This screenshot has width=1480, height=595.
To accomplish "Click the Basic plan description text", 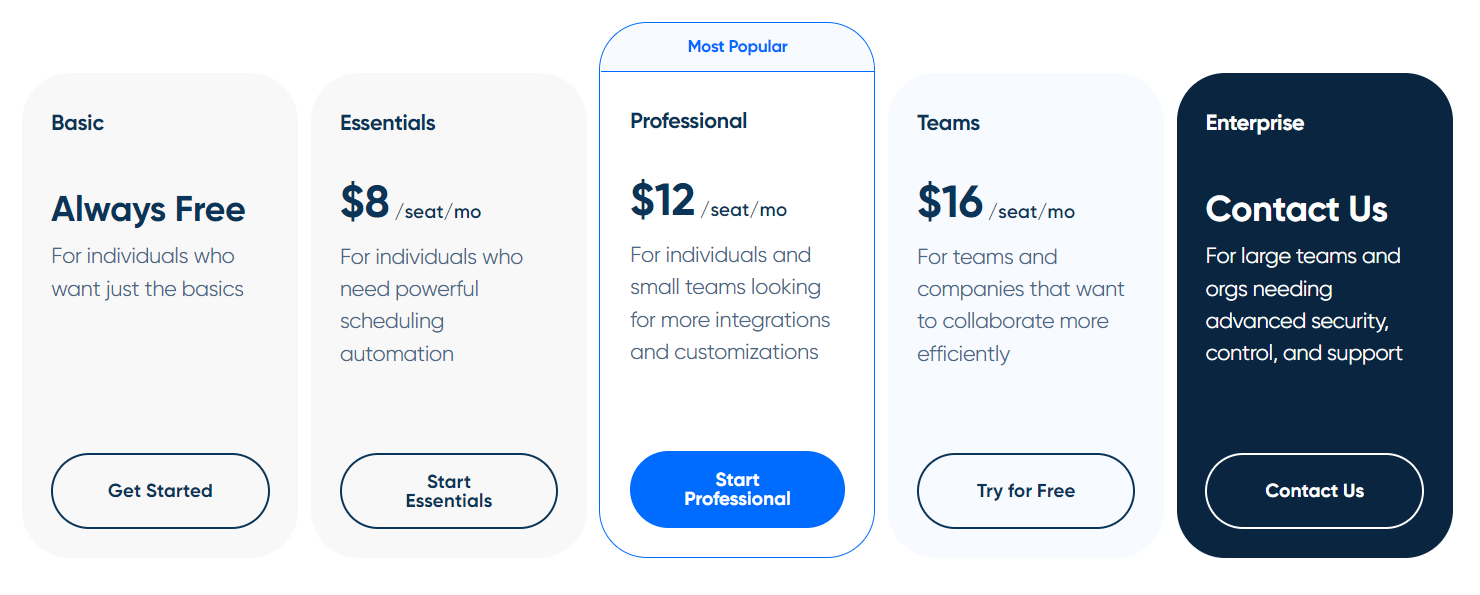I will click(x=148, y=272).
